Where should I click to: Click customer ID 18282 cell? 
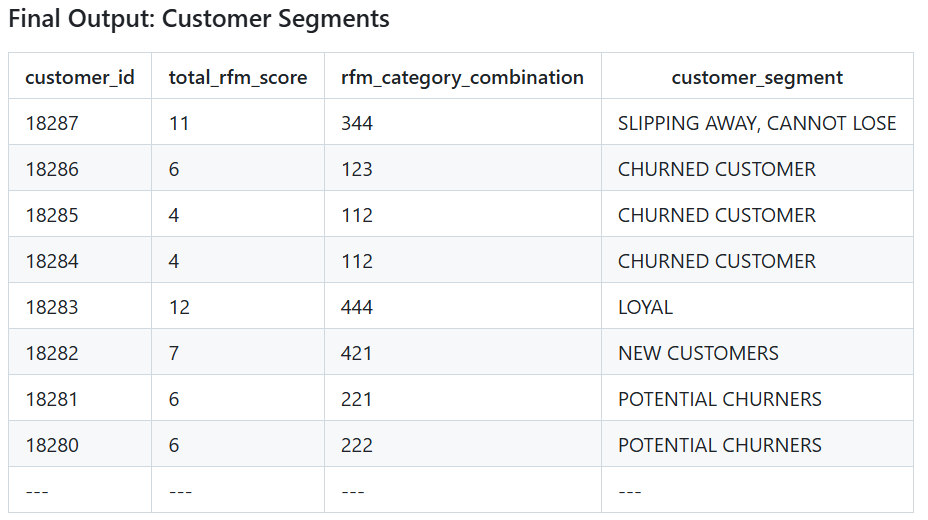[x=52, y=353]
